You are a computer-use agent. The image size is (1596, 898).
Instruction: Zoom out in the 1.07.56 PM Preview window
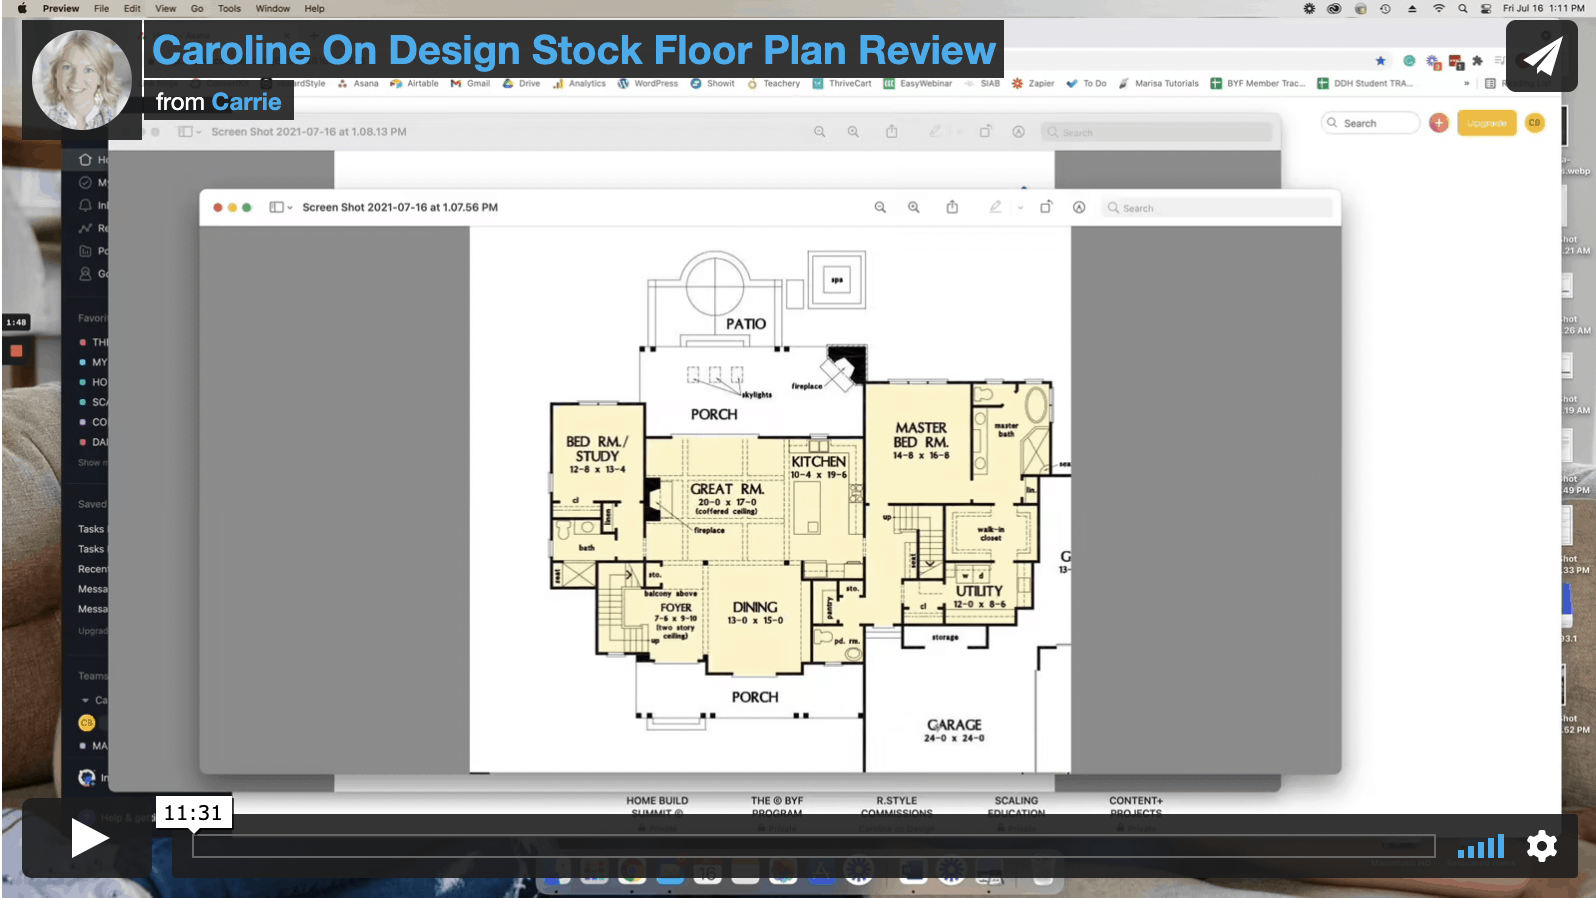880,208
